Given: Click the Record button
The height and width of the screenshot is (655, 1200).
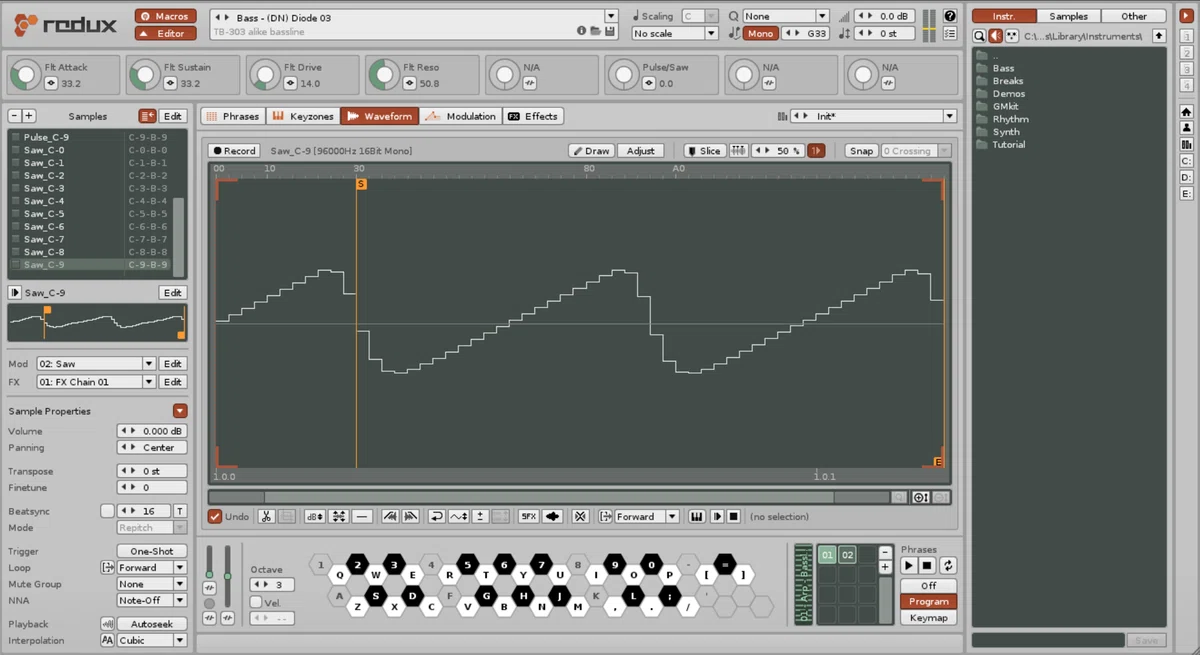Looking at the screenshot, I should tap(234, 151).
